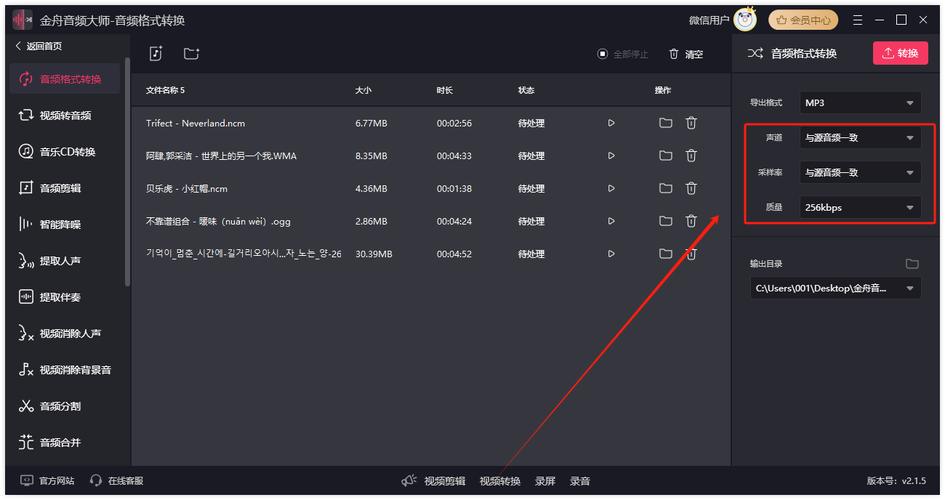The width and height of the screenshot is (945, 500).
Task: Start conversion with the 转换 button
Action: (900, 53)
